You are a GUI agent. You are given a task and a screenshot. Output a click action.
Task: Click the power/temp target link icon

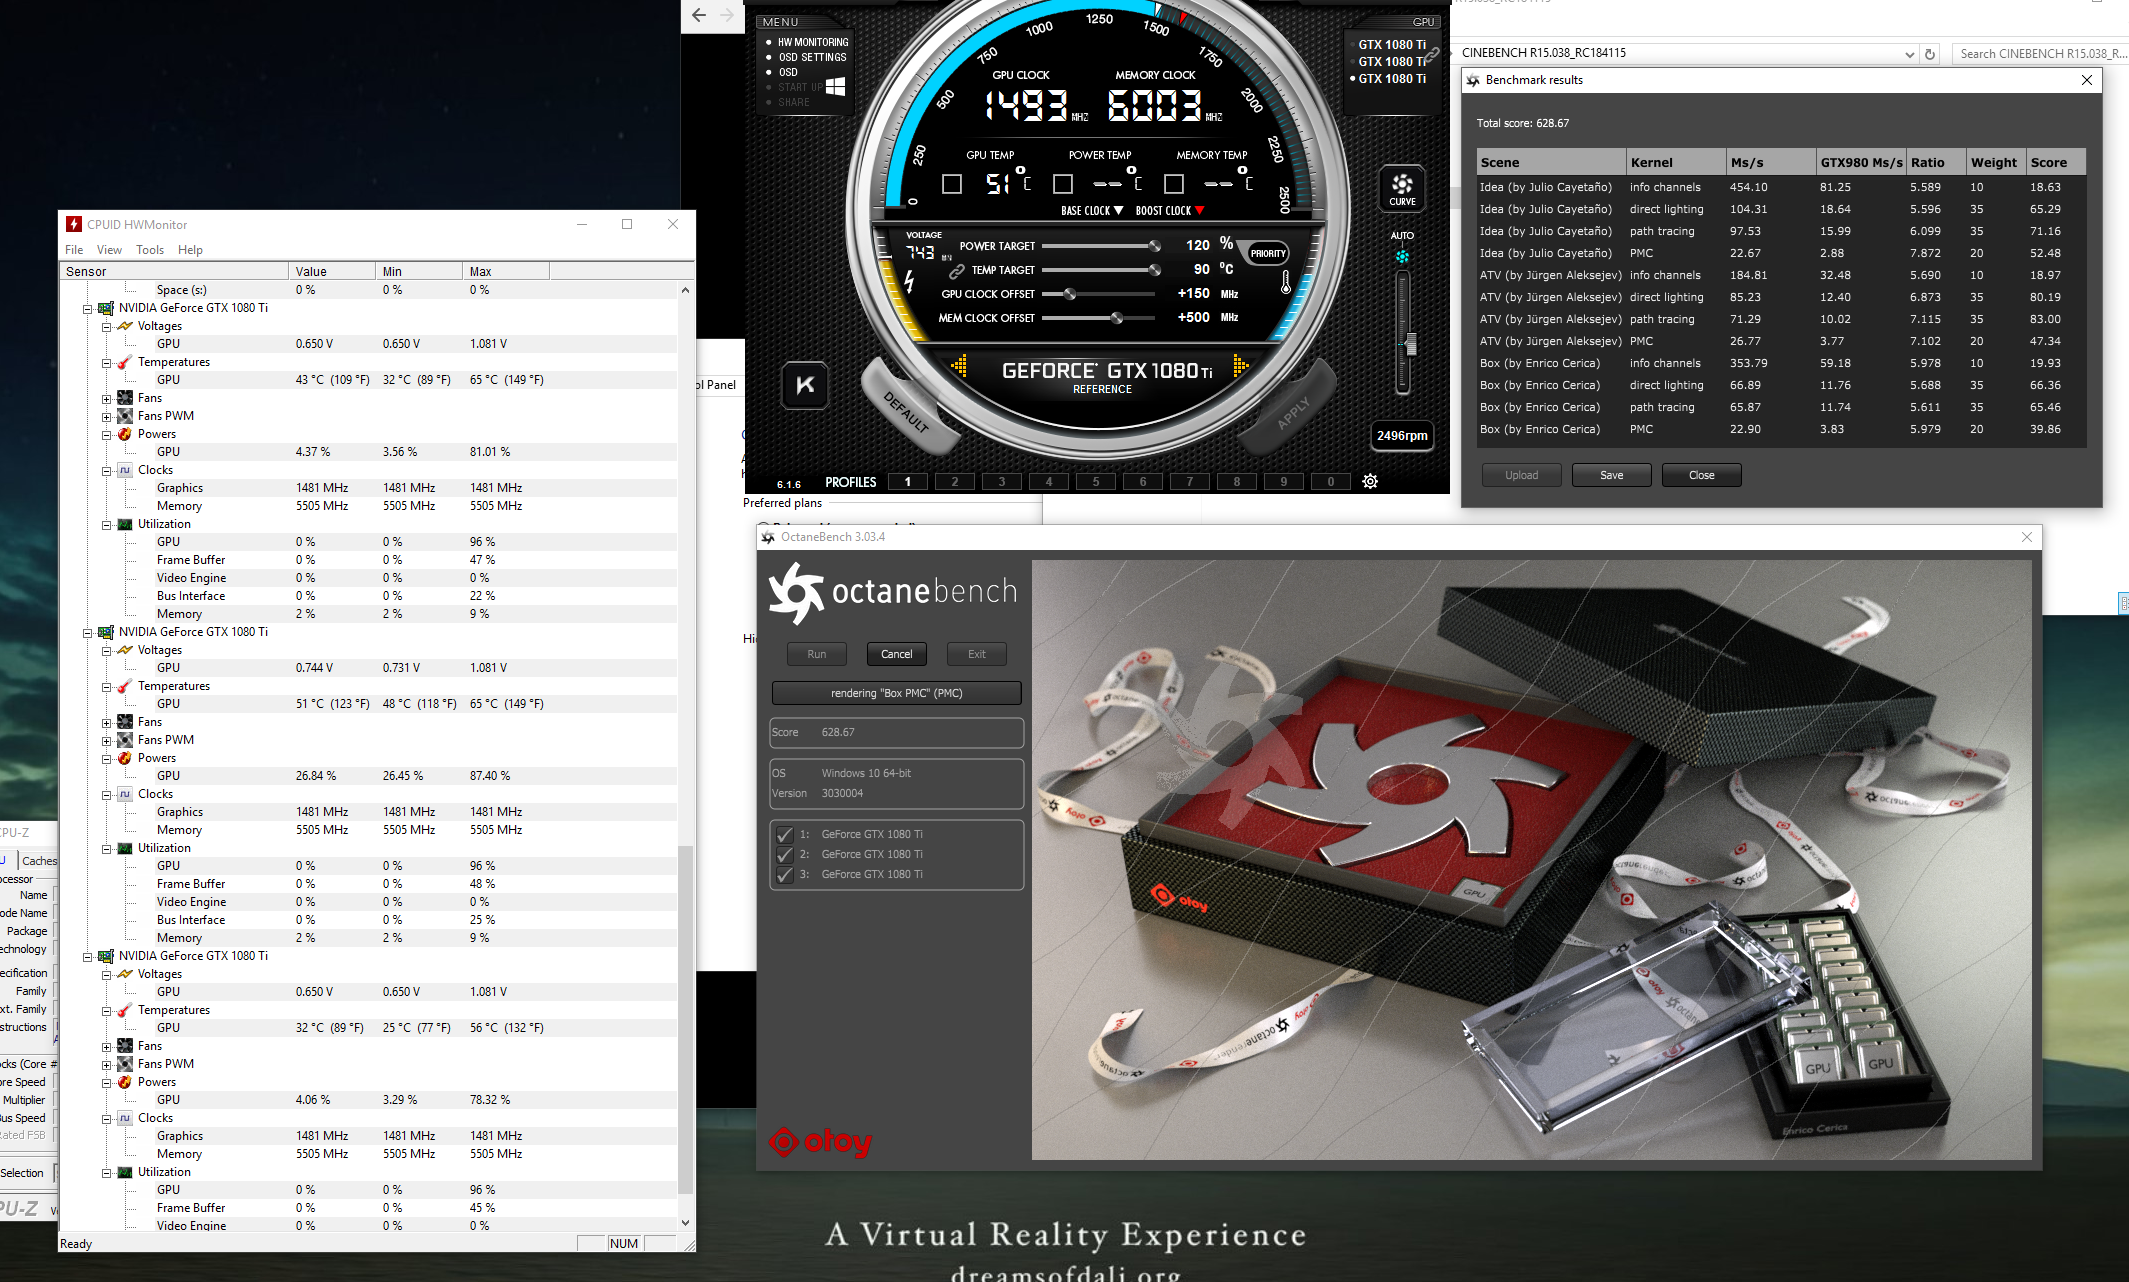(956, 271)
